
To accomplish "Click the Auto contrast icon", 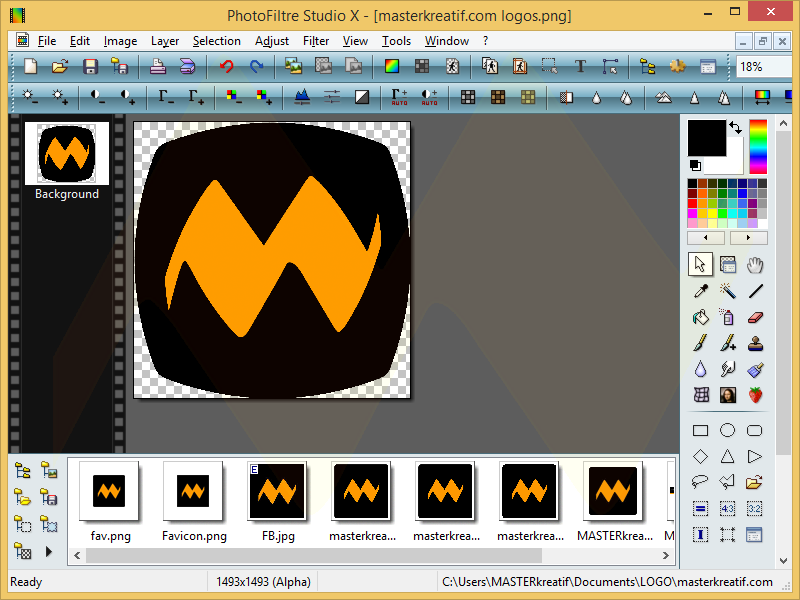I will [430, 96].
